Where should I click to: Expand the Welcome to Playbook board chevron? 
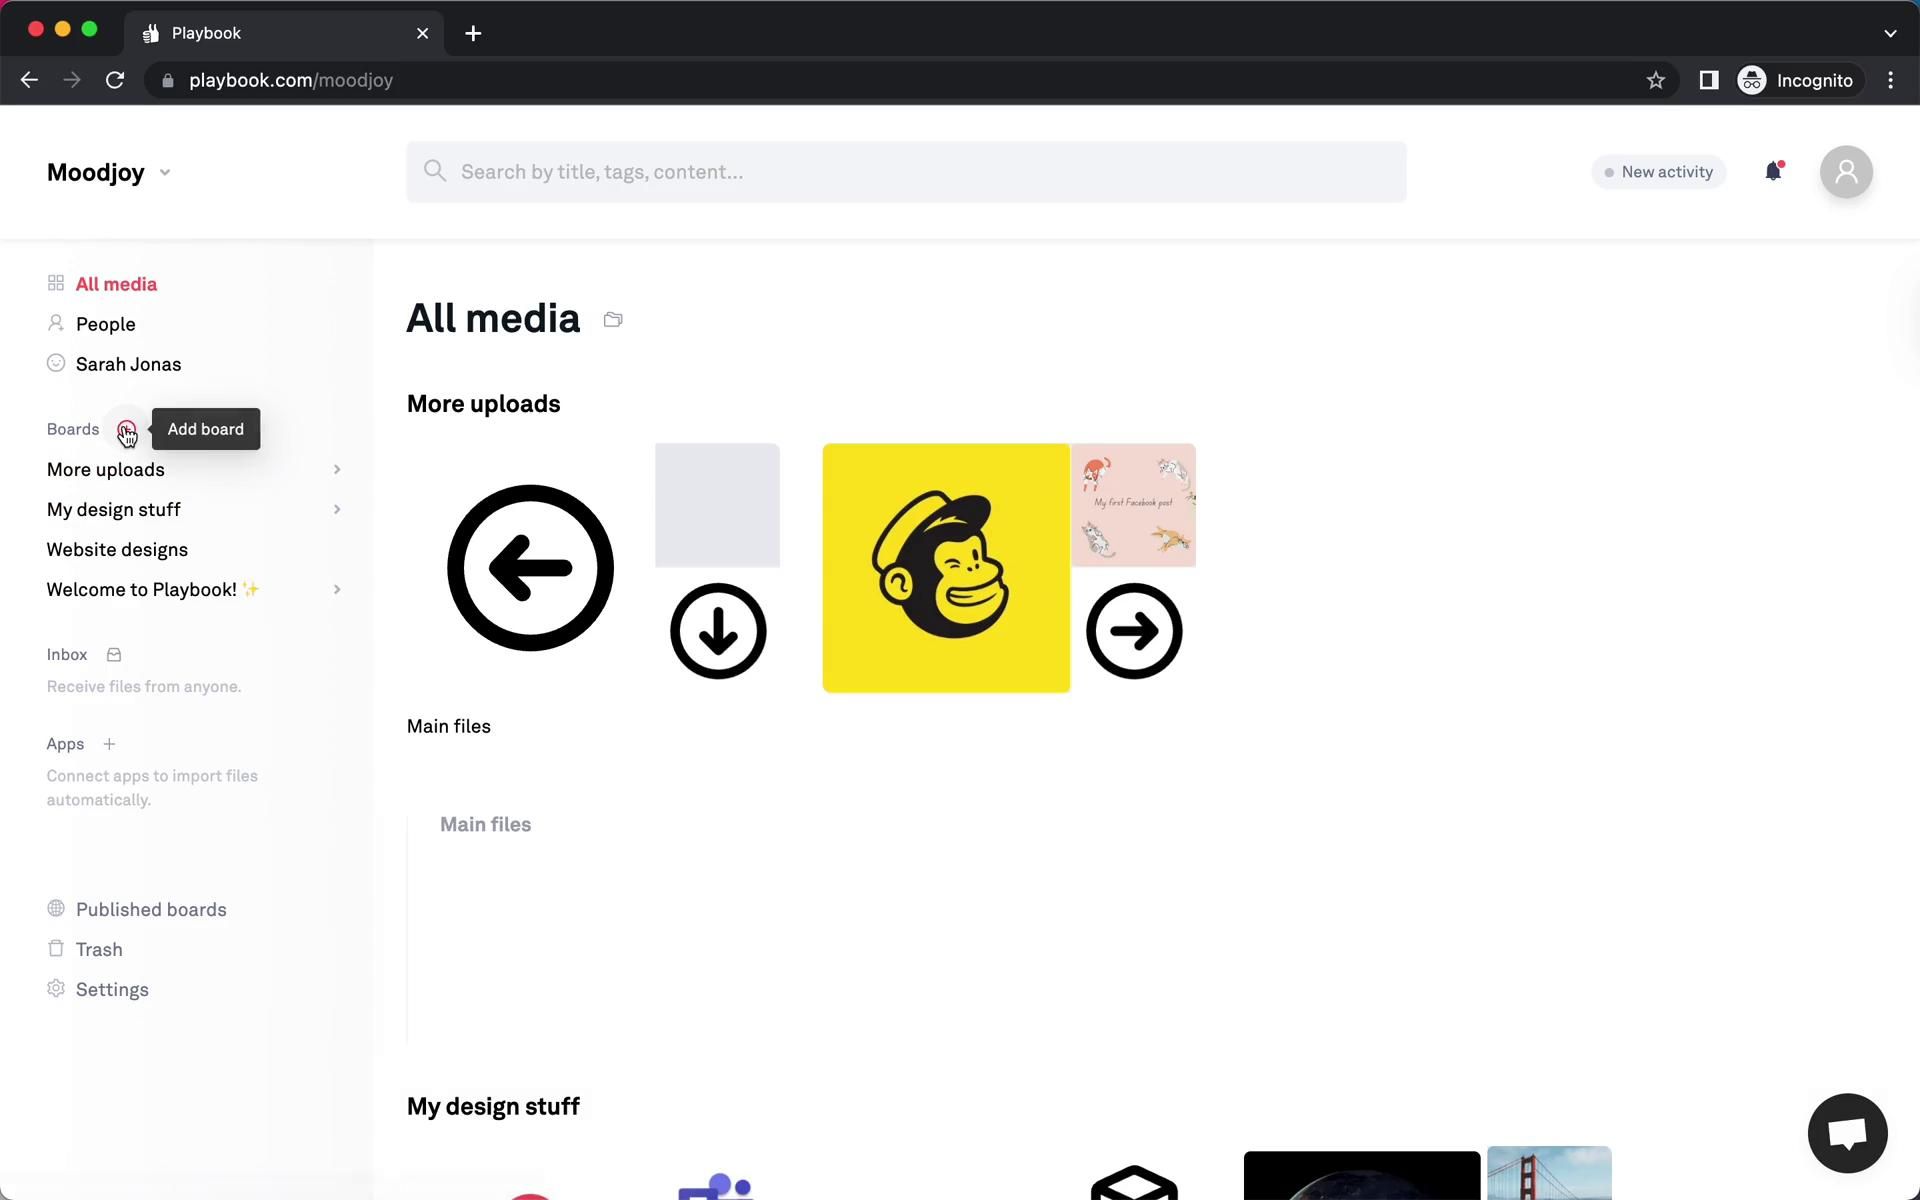(337, 590)
